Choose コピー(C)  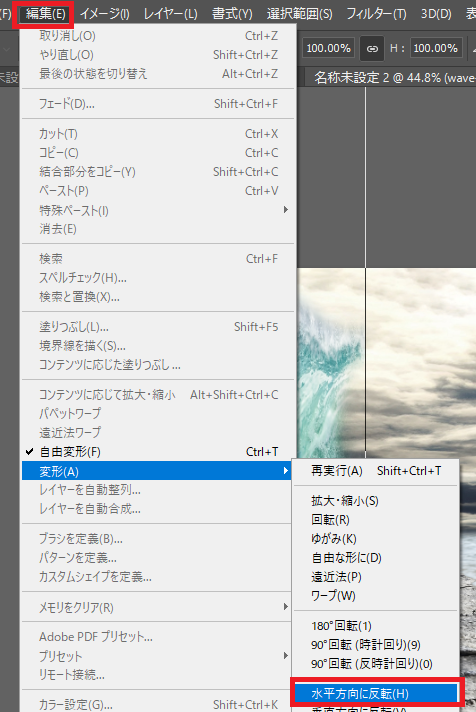coord(159,153)
